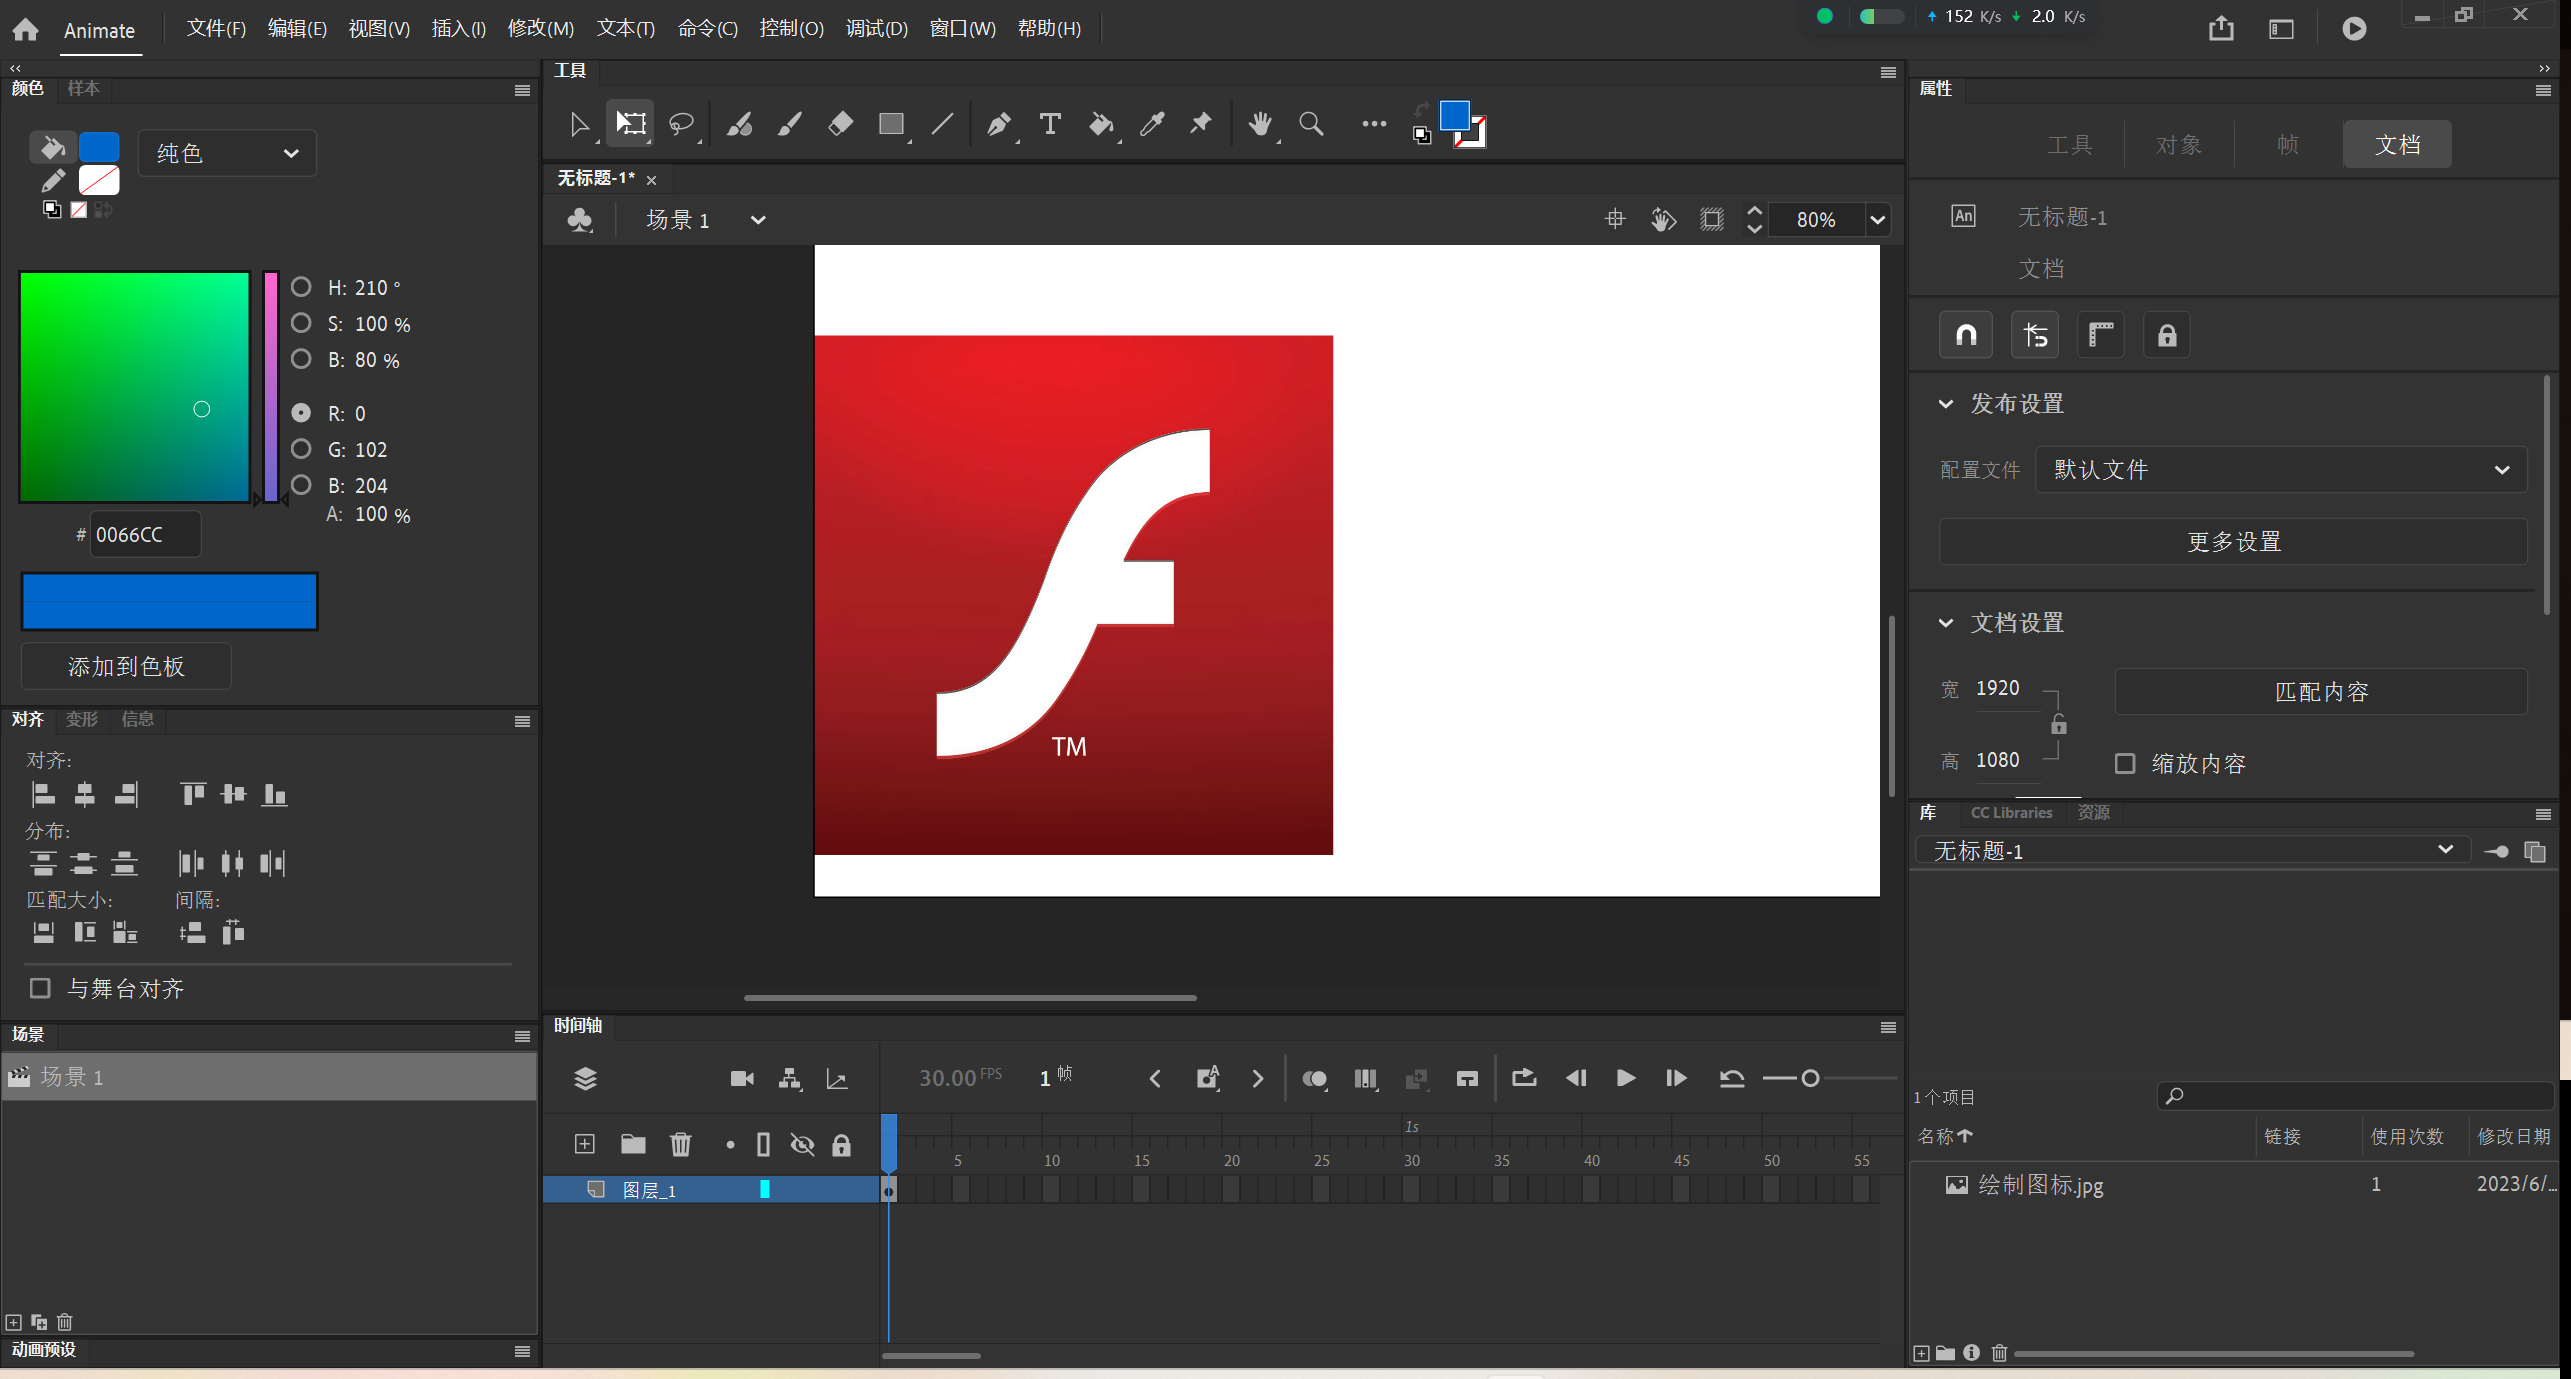Switch properties to the 帧 tab
The height and width of the screenshot is (1379, 2571).
(x=2288, y=144)
